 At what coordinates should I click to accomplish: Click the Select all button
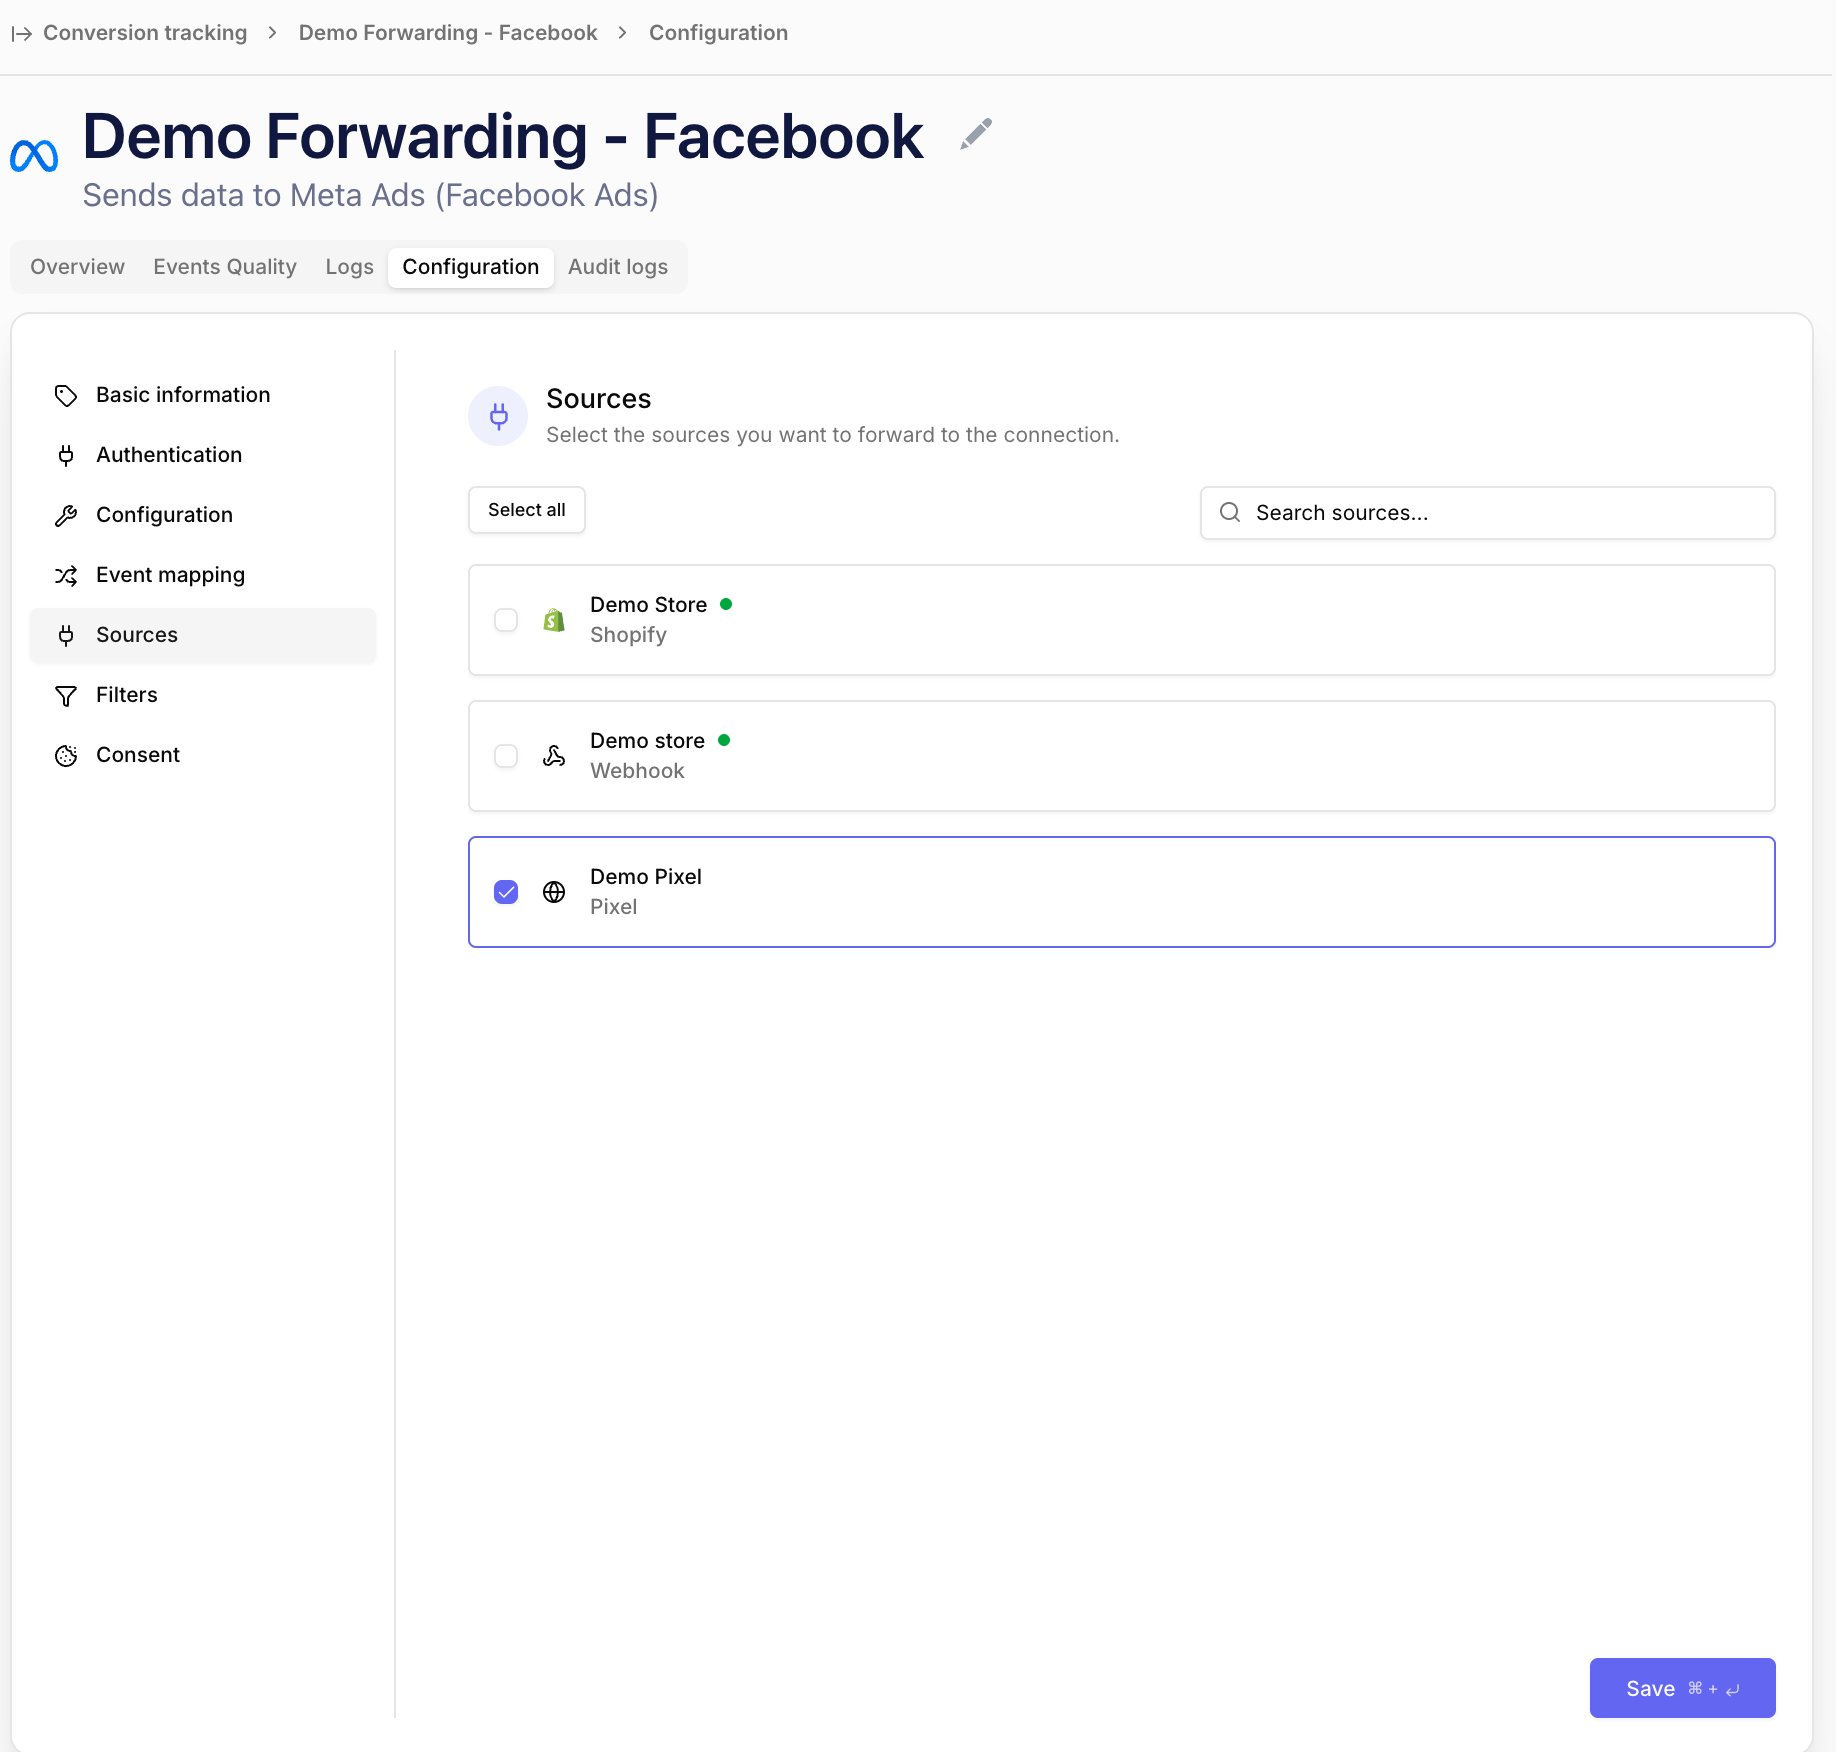click(x=527, y=510)
